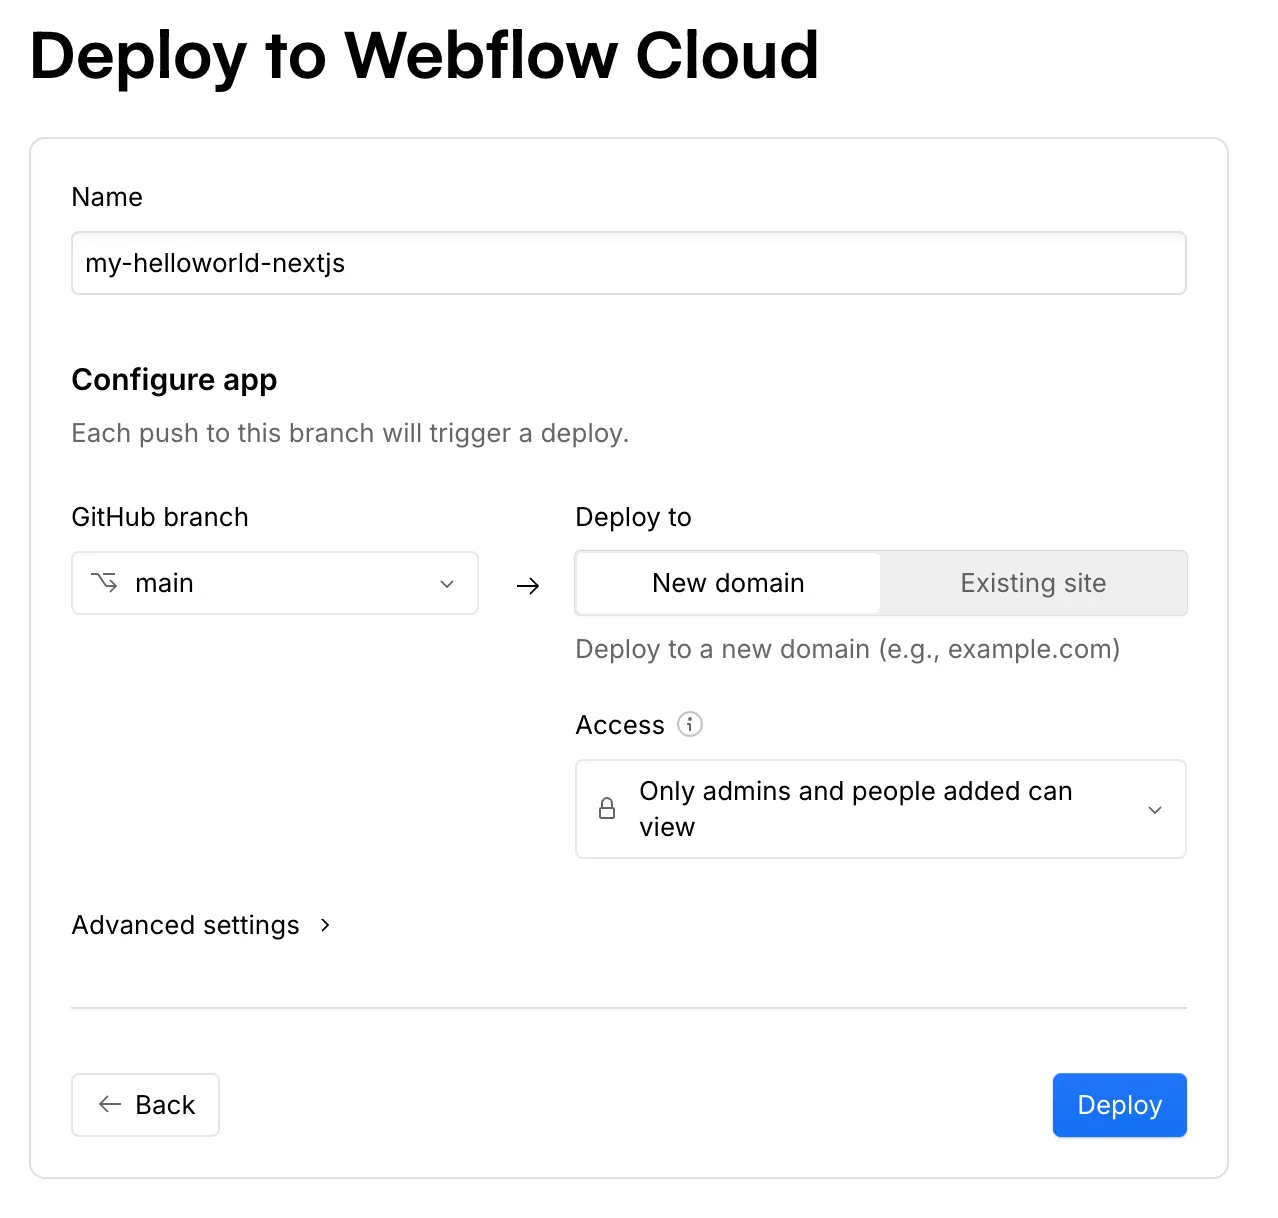The width and height of the screenshot is (1278, 1218).
Task: Select the New domain tab
Action: click(728, 583)
